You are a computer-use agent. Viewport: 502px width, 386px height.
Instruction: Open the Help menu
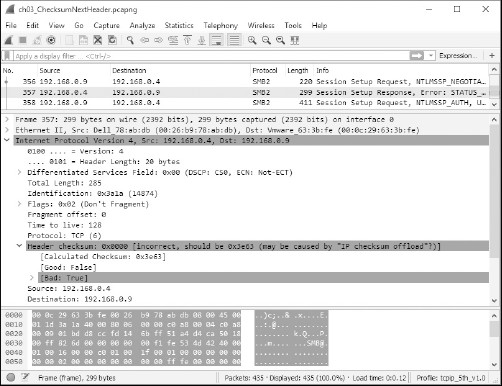coord(319,25)
